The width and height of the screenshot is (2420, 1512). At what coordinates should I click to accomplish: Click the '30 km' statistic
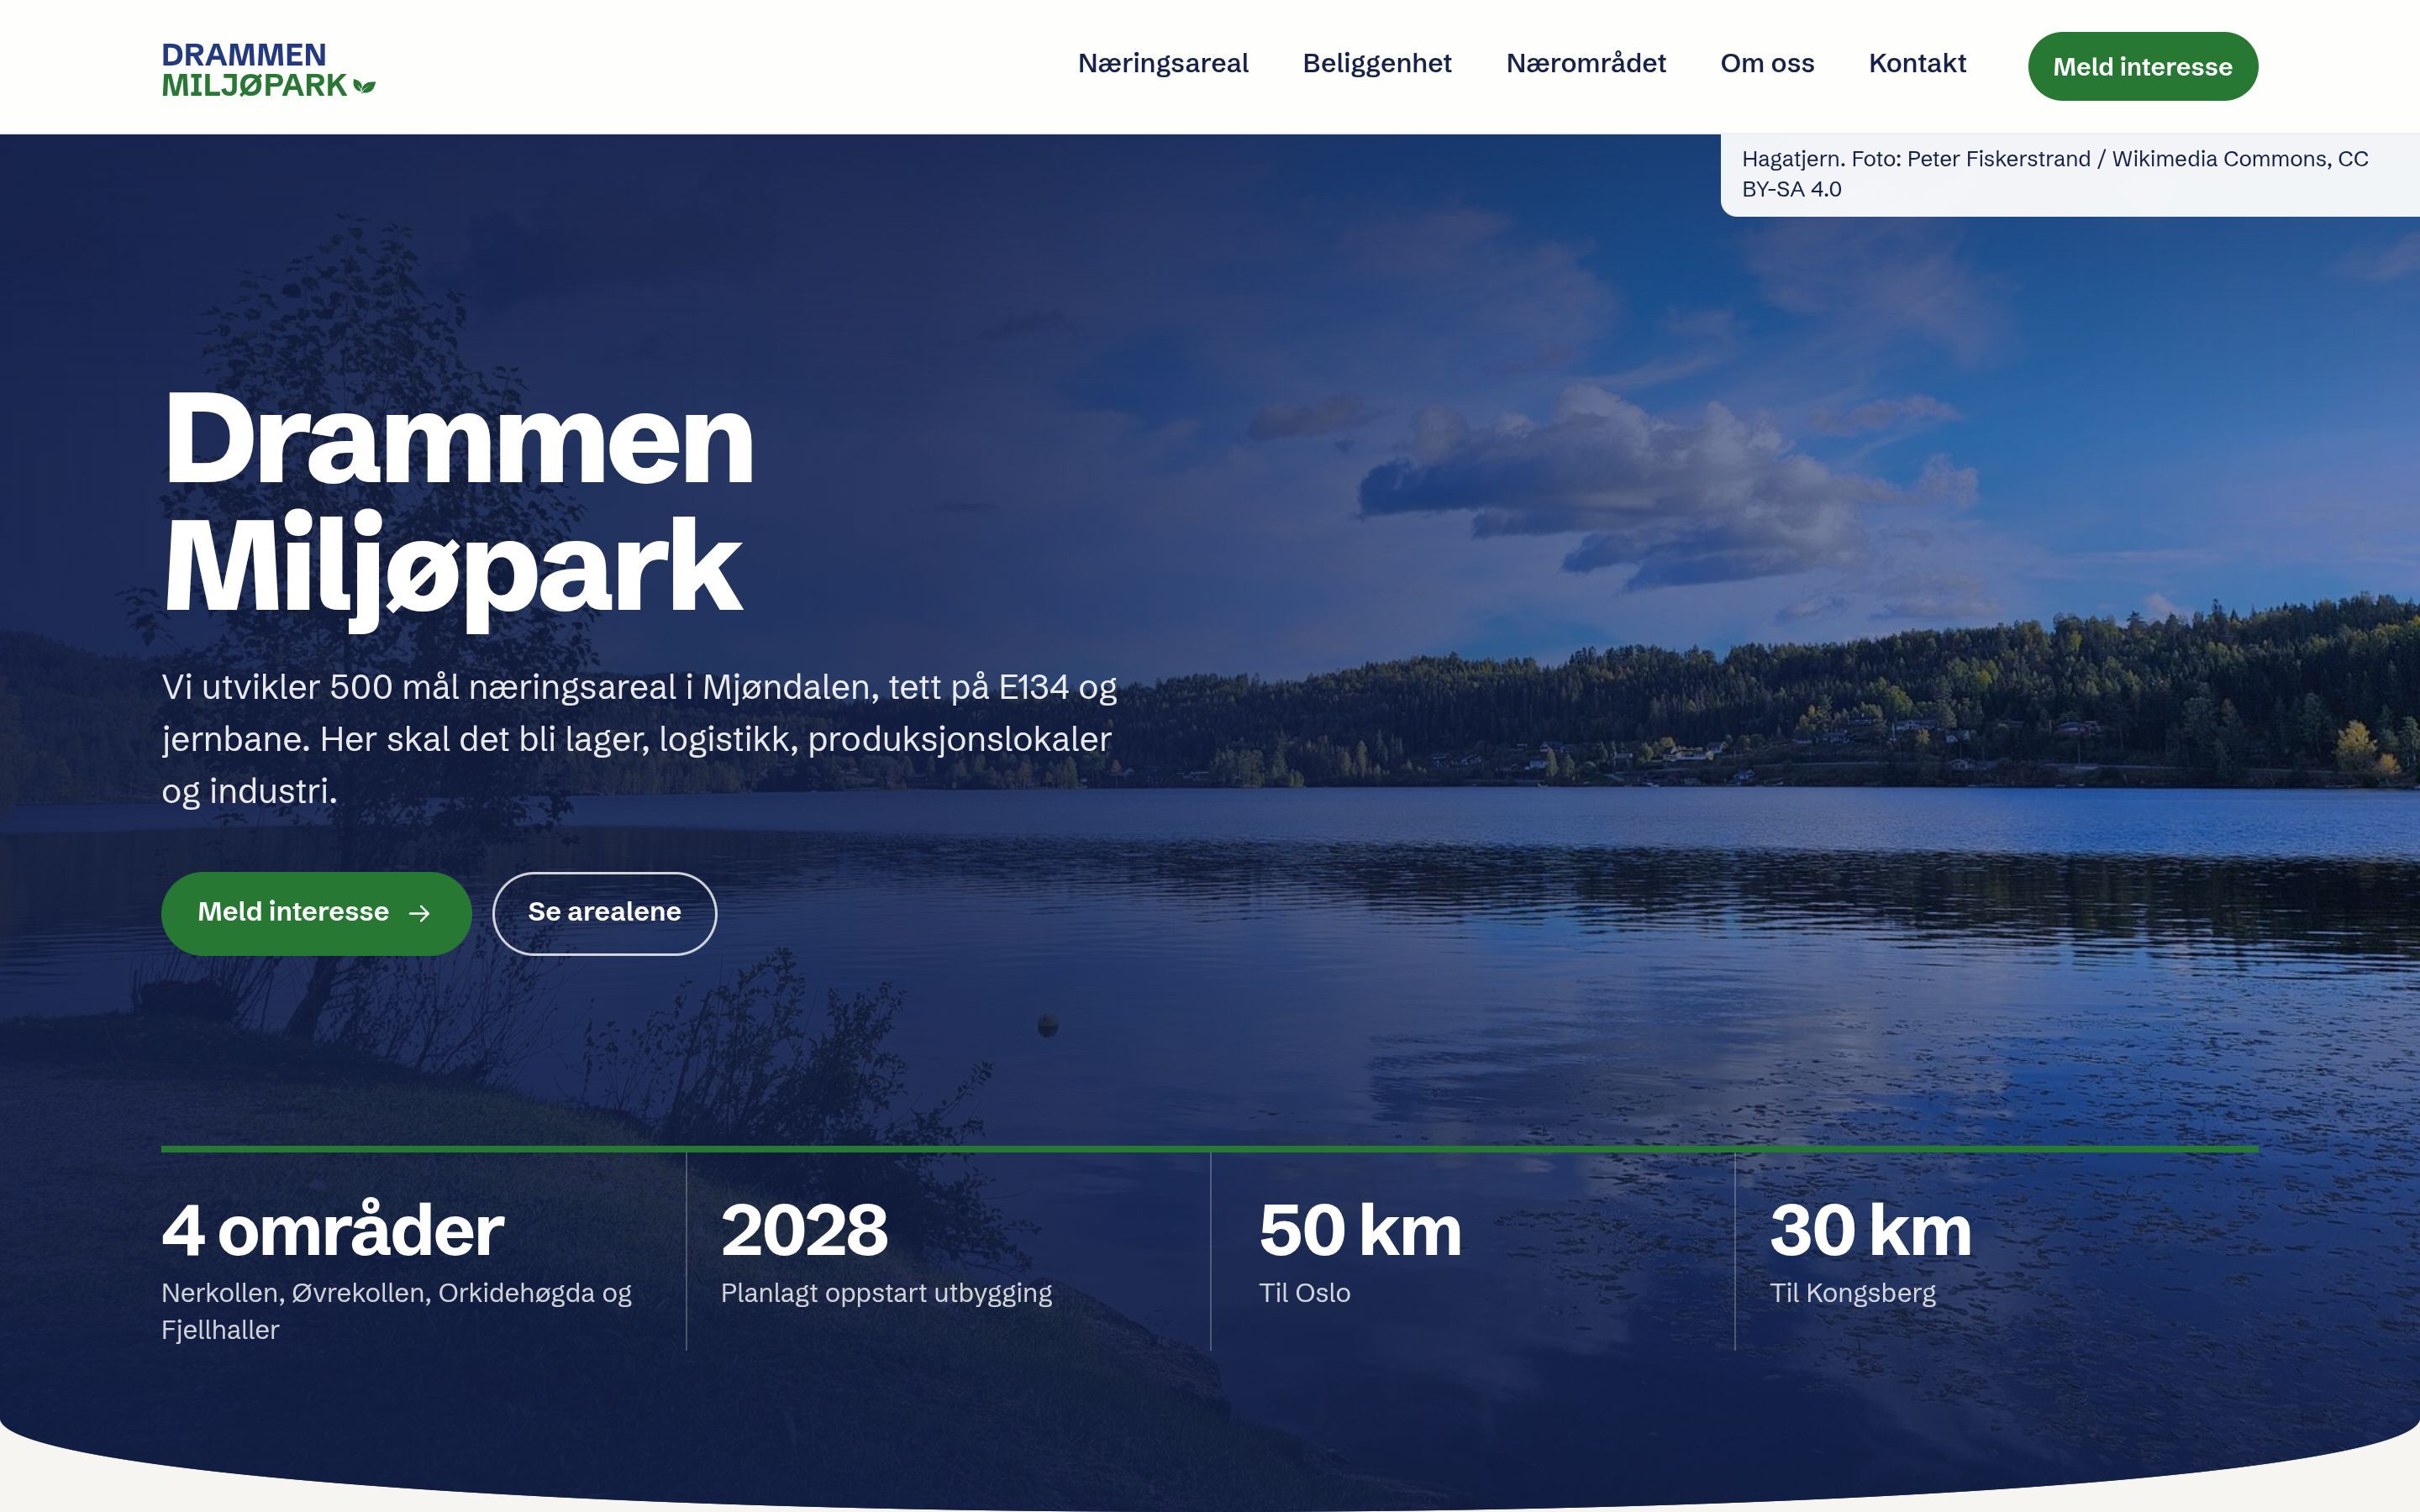[x=1870, y=1230]
